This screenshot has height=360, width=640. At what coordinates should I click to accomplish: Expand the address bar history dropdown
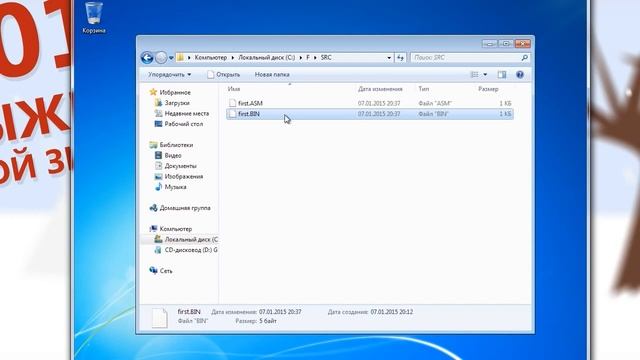[x=389, y=58]
